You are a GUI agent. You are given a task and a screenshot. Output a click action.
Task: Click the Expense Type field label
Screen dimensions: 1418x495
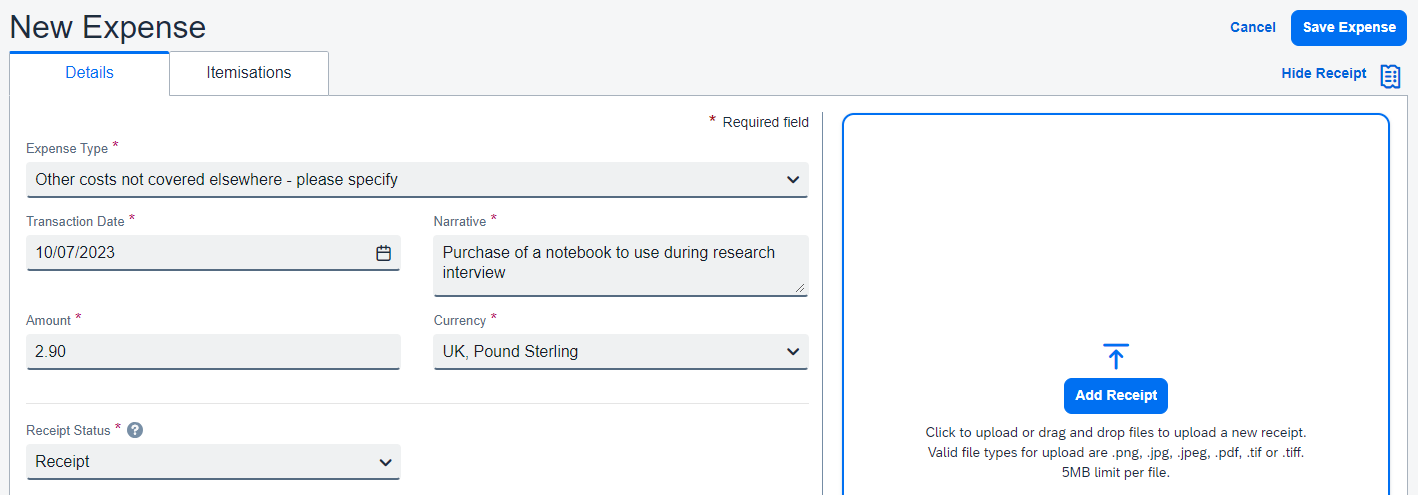pyautogui.click(x=67, y=149)
